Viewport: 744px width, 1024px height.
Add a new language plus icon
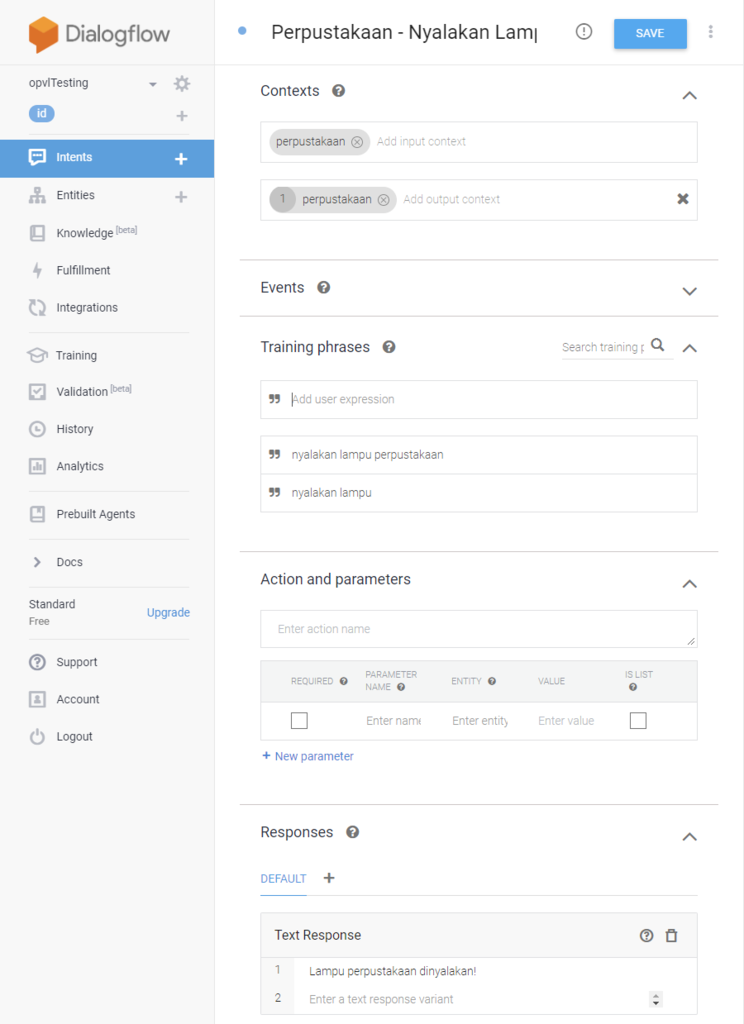(x=182, y=116)
